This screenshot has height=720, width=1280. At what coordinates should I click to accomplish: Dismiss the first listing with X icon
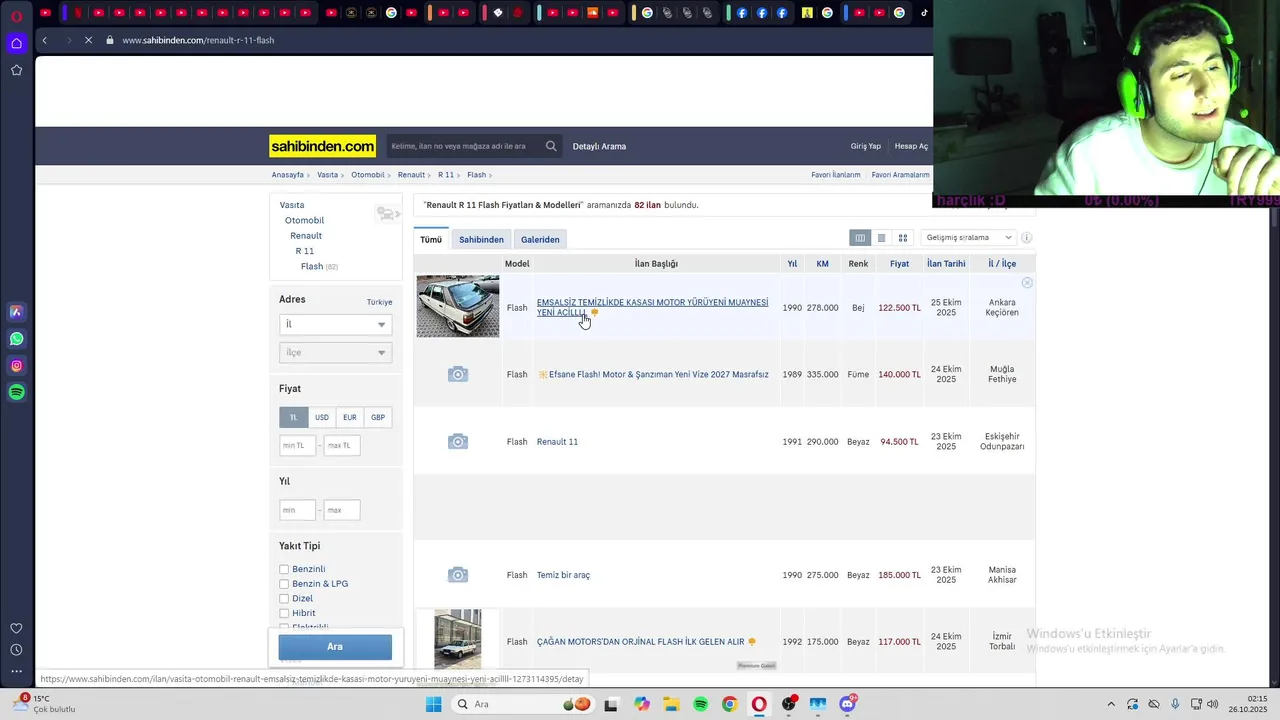[1027, 283]
